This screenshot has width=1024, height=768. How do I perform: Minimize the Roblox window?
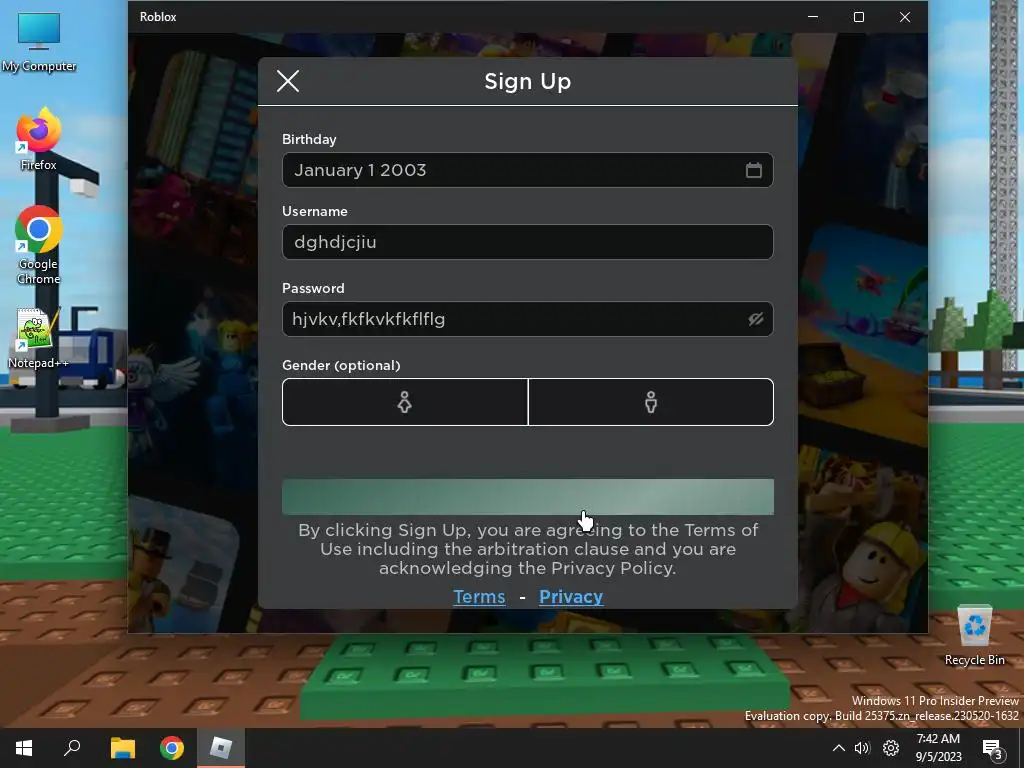pyautogui.click(x=813, y=17)
